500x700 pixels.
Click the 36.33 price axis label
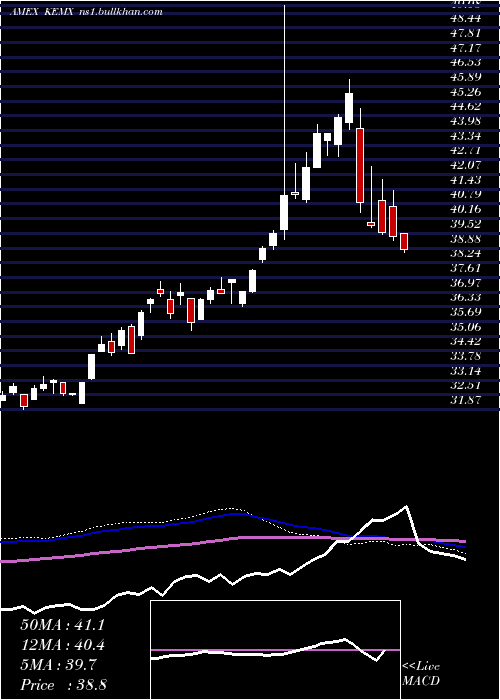click(x=466, y=298)
